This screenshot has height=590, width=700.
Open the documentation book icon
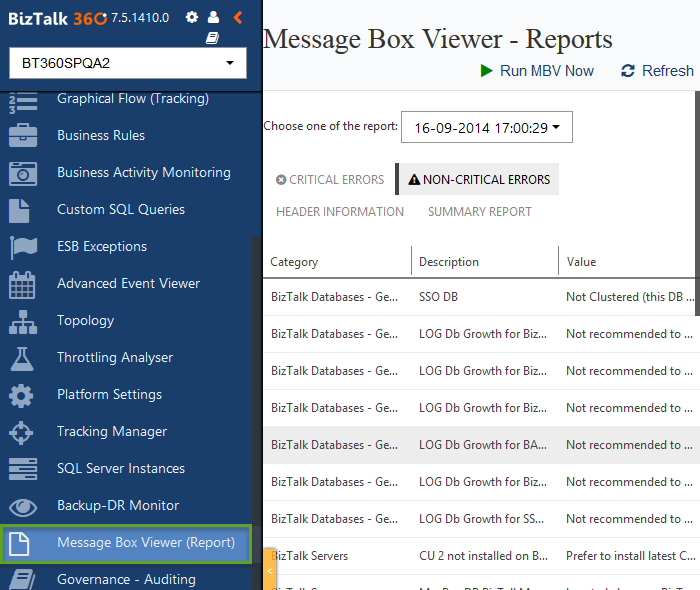(x=212, y=38)
